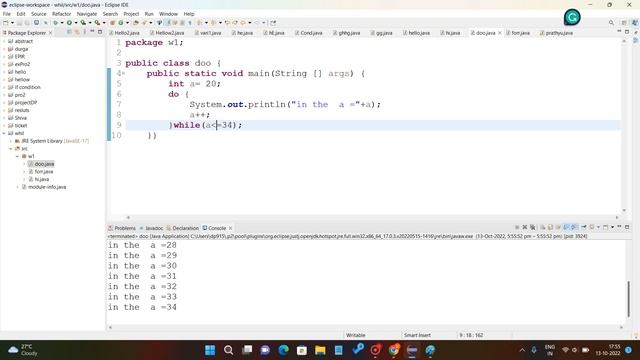The image size is (640, 360).
Task: Maximize the Console panel
Action: click(627, 227)
